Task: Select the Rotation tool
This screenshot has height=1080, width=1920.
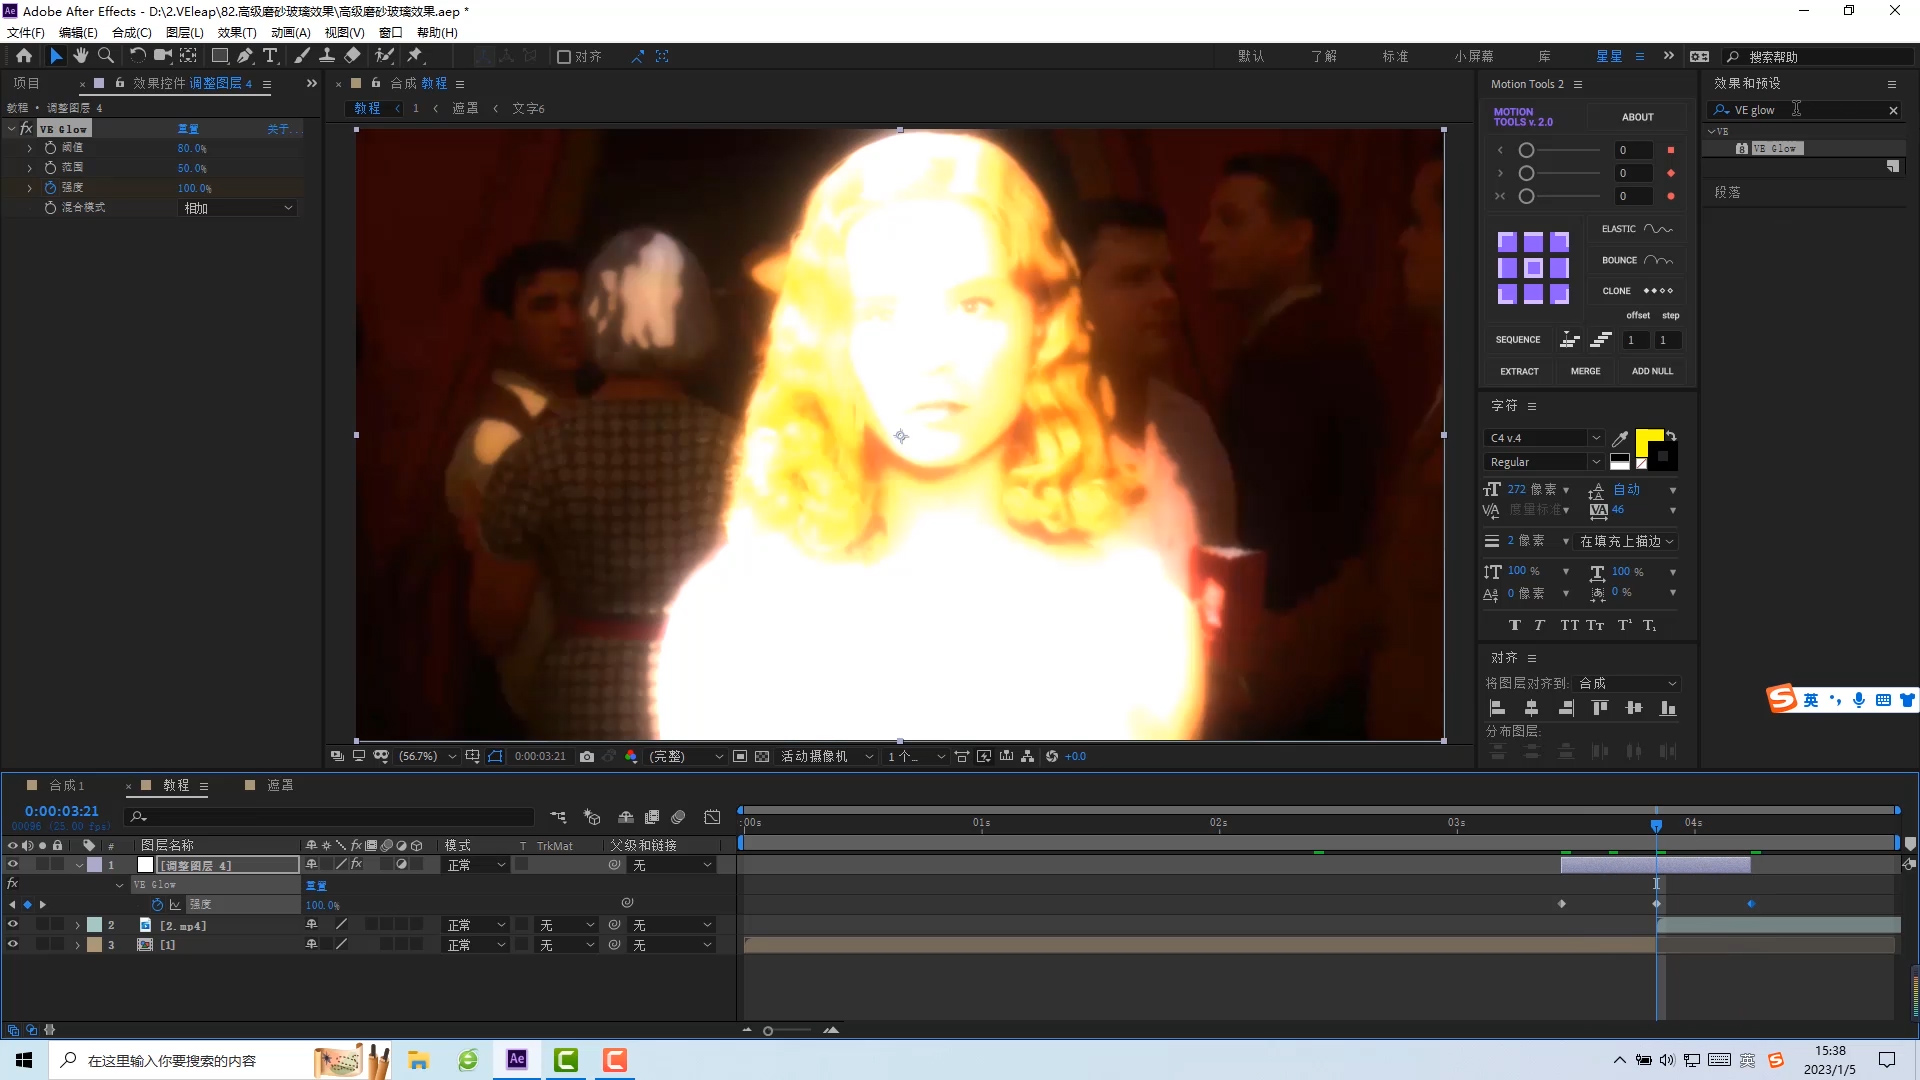Action: pyautogui.click(x=138, y=56)
